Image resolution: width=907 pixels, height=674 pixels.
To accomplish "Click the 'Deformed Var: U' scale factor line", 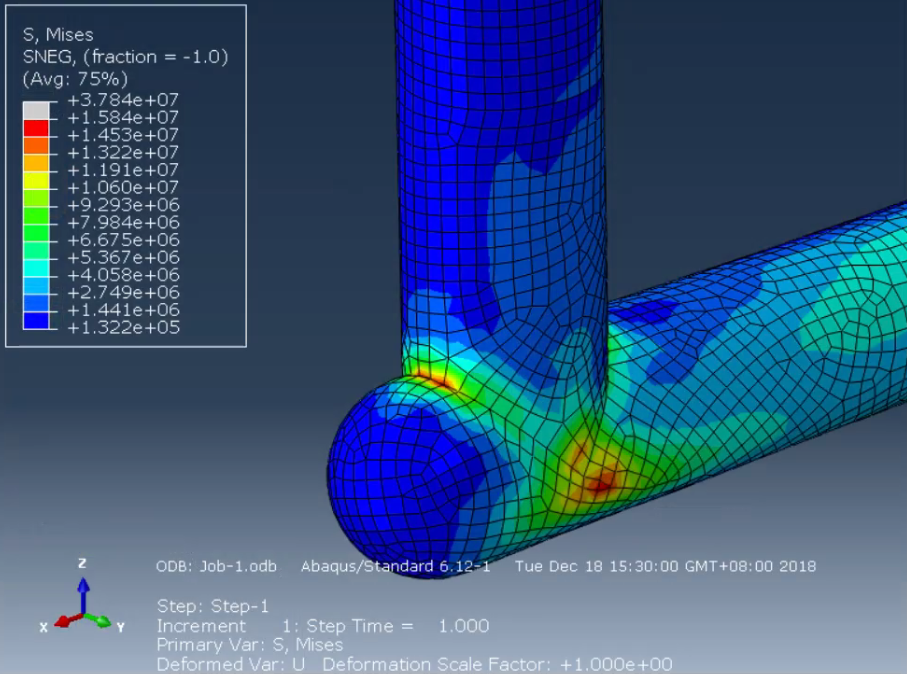I will 414,664.
